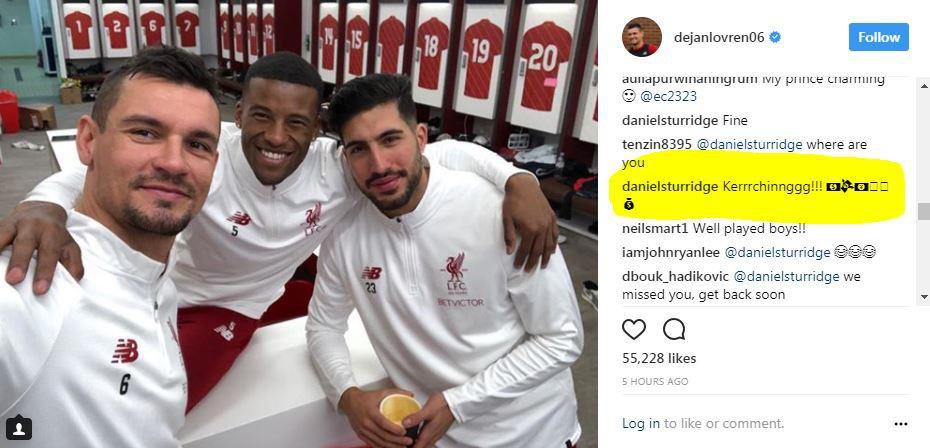Like the post with the heart icon
930x448 pixels.
pos(633,329)
